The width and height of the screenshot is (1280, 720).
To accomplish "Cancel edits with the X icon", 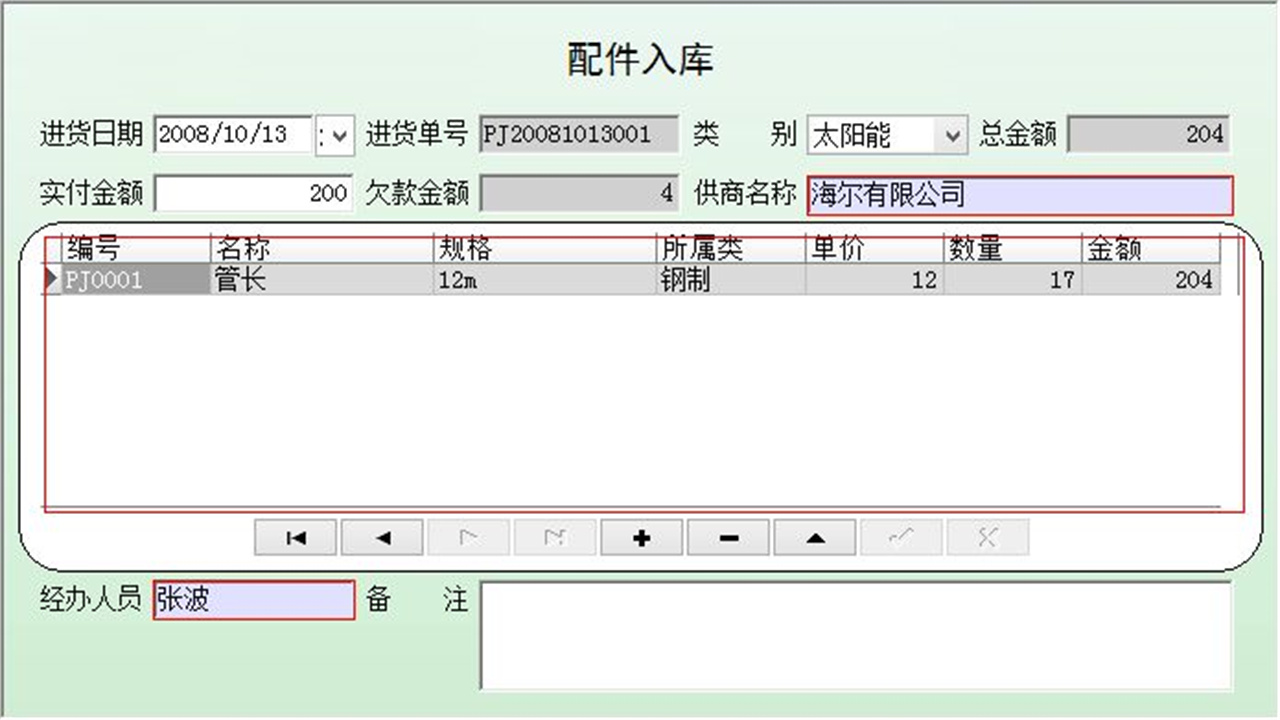I will pyautogui.click(x=987, y=537).
